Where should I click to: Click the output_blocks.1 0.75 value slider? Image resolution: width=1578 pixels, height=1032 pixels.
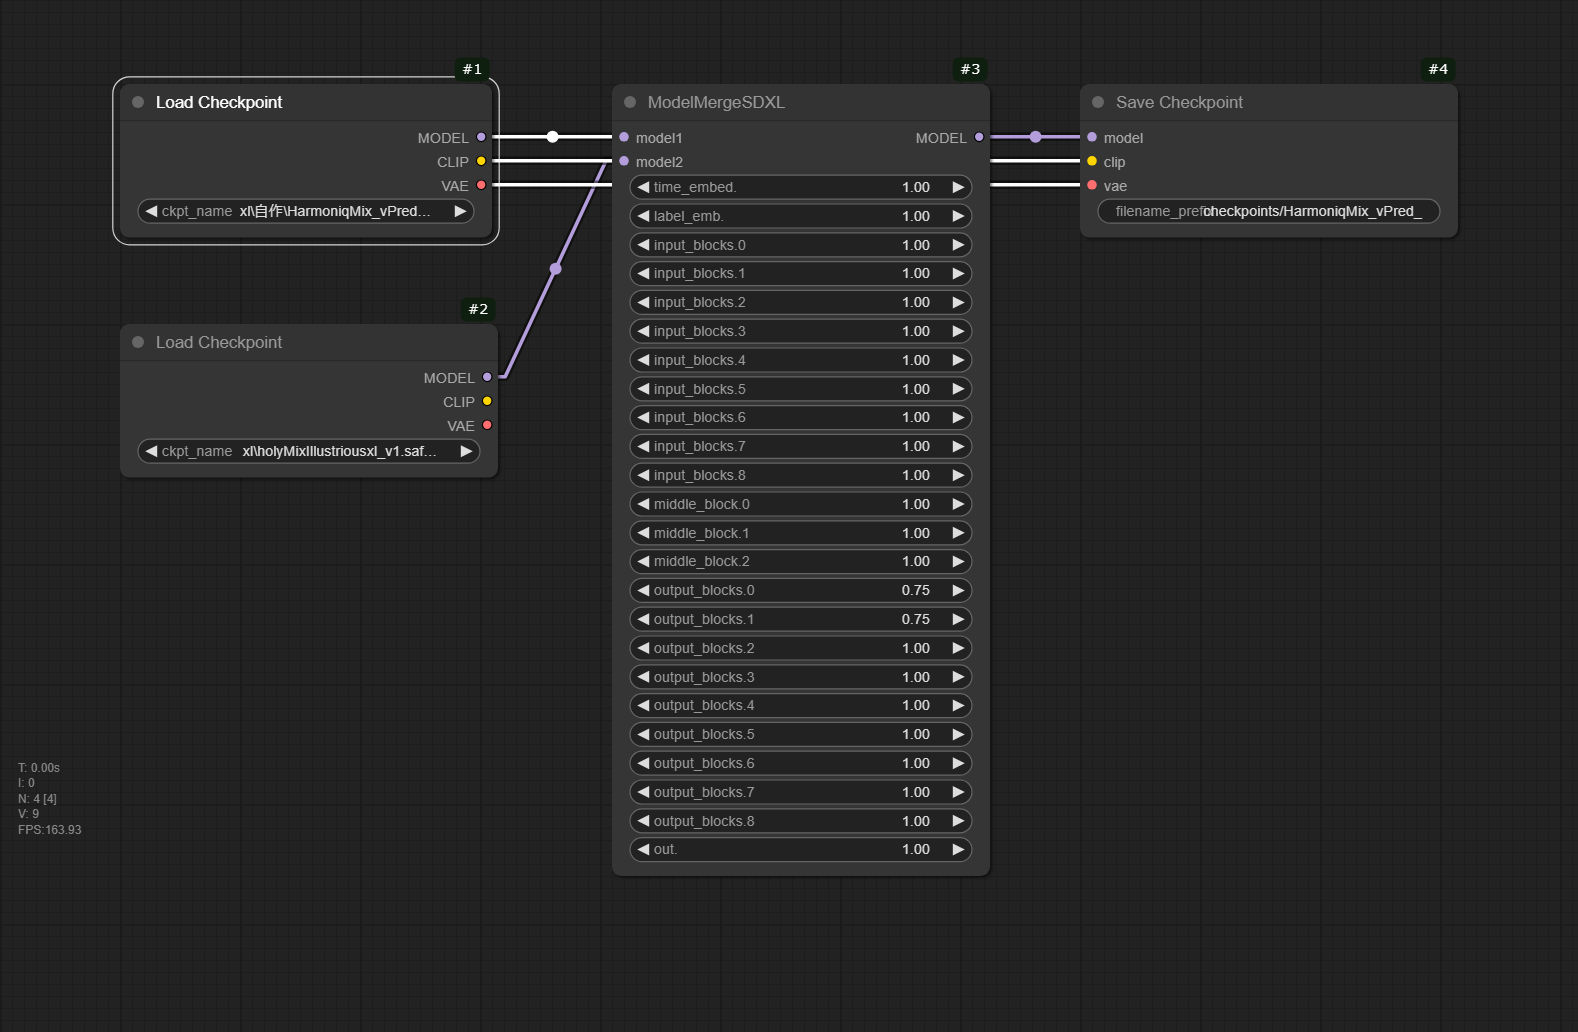(800, 619)
